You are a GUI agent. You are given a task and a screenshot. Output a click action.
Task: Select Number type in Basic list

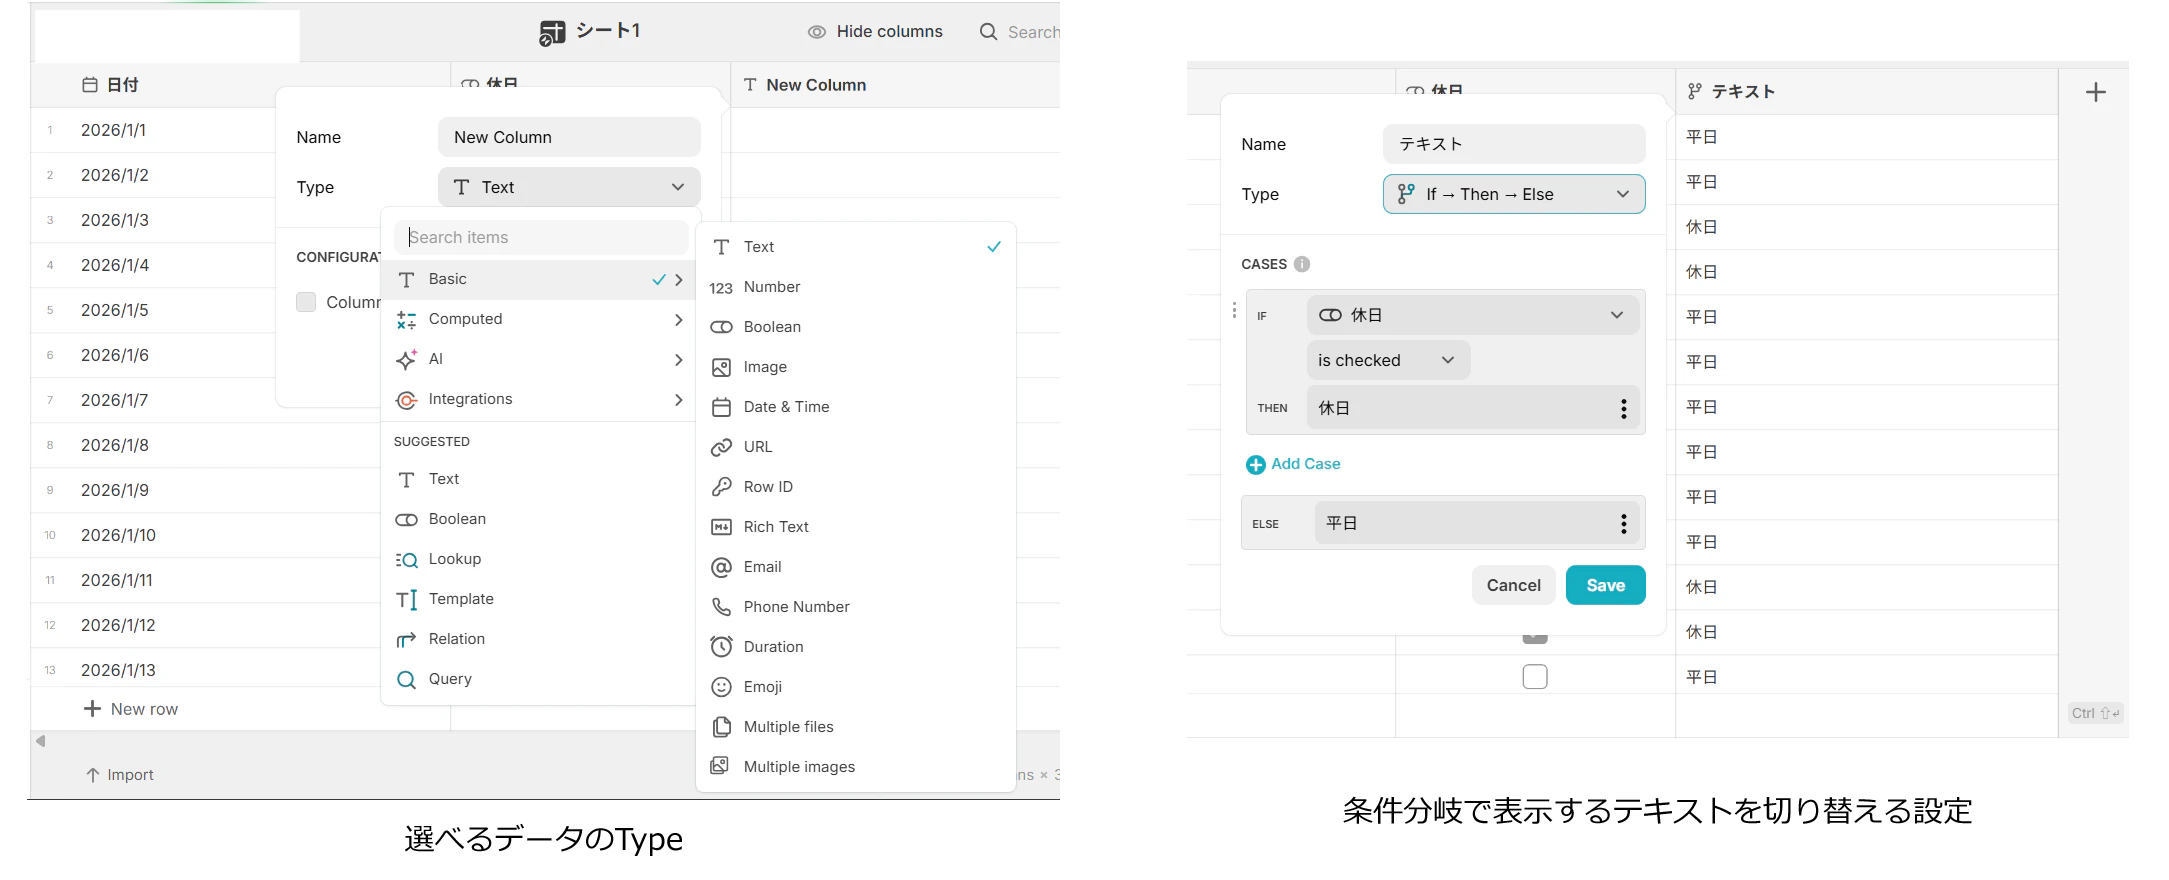pos(855,287)
